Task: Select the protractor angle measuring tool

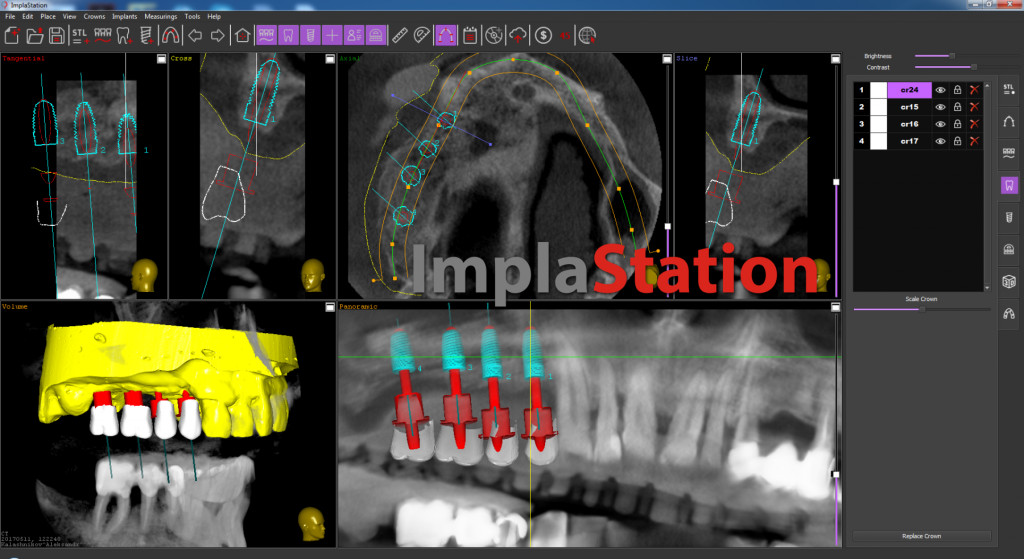Action: (x=422, y=35)
